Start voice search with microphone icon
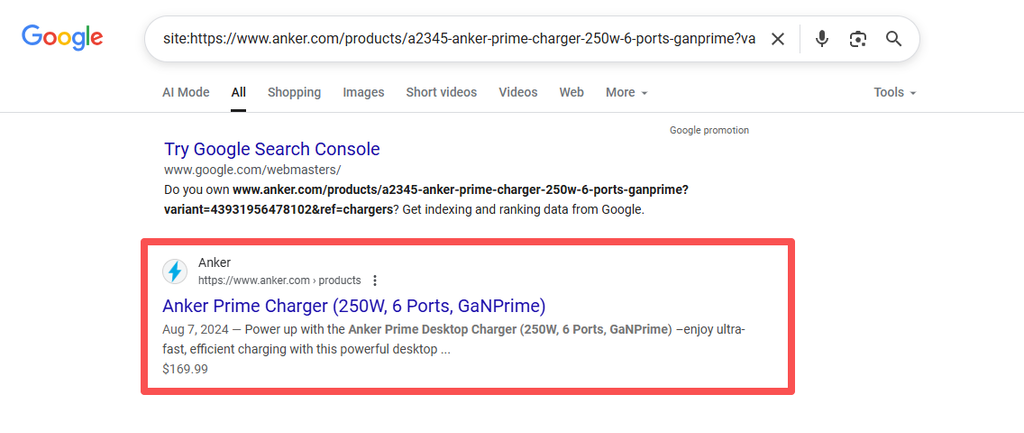Screen dimensions: 1024x433 coord(822,39)
